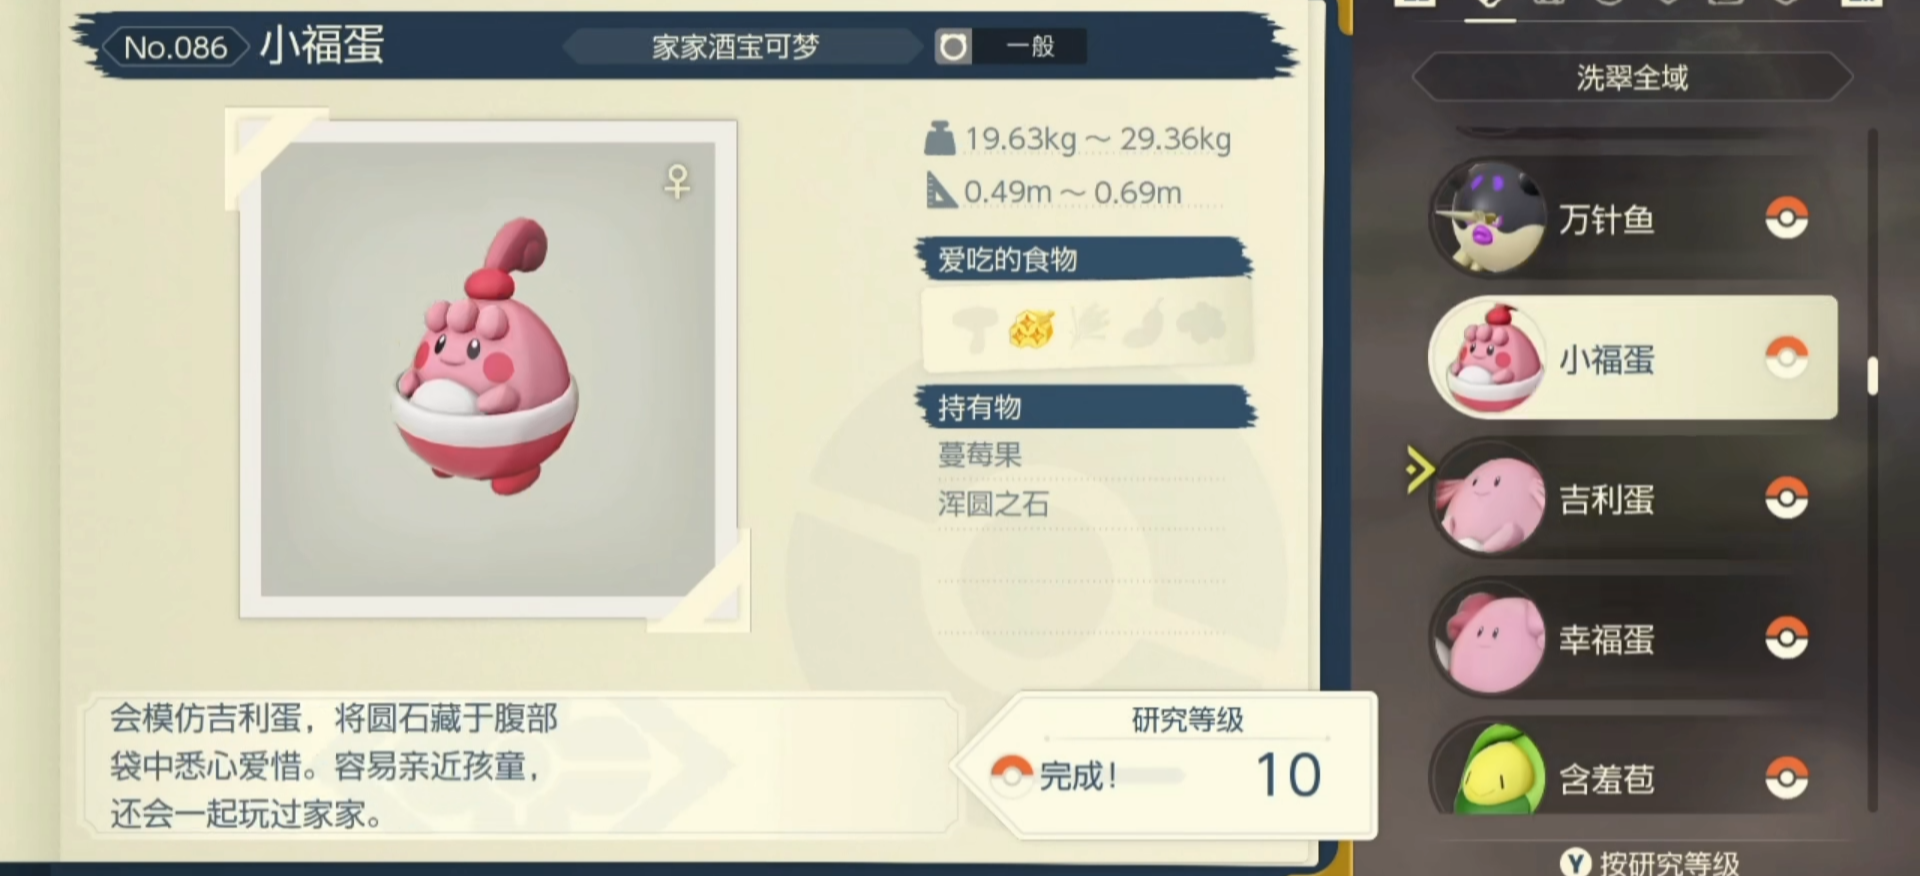Image resolution: width=1920 pixels, height=876 pixels.
Task: Choose the 吉利蛋 list entry
Action: tap(1632, 498)
